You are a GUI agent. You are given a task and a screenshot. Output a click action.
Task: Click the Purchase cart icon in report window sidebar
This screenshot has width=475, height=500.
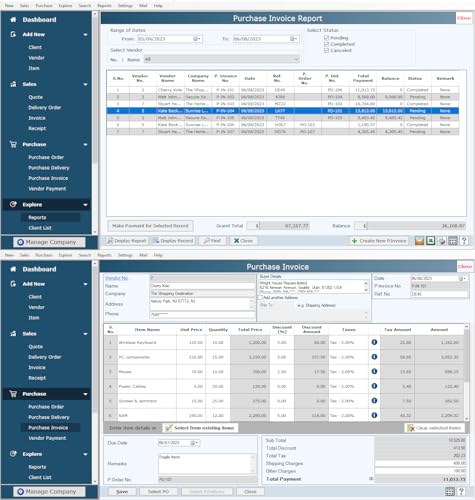tap(13, 144)
